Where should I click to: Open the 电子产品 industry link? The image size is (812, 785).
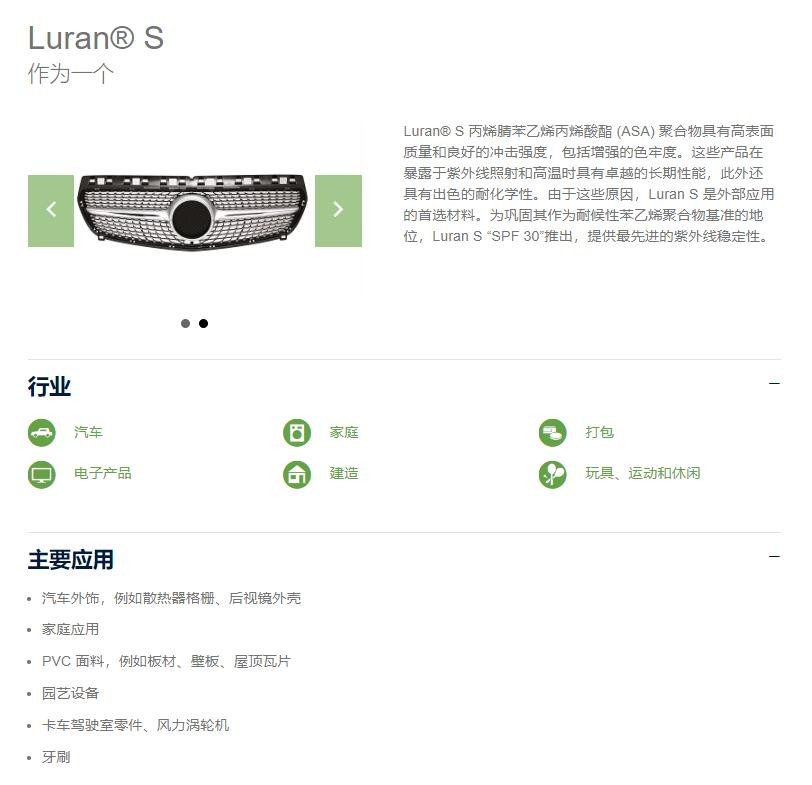click(103, 473)
